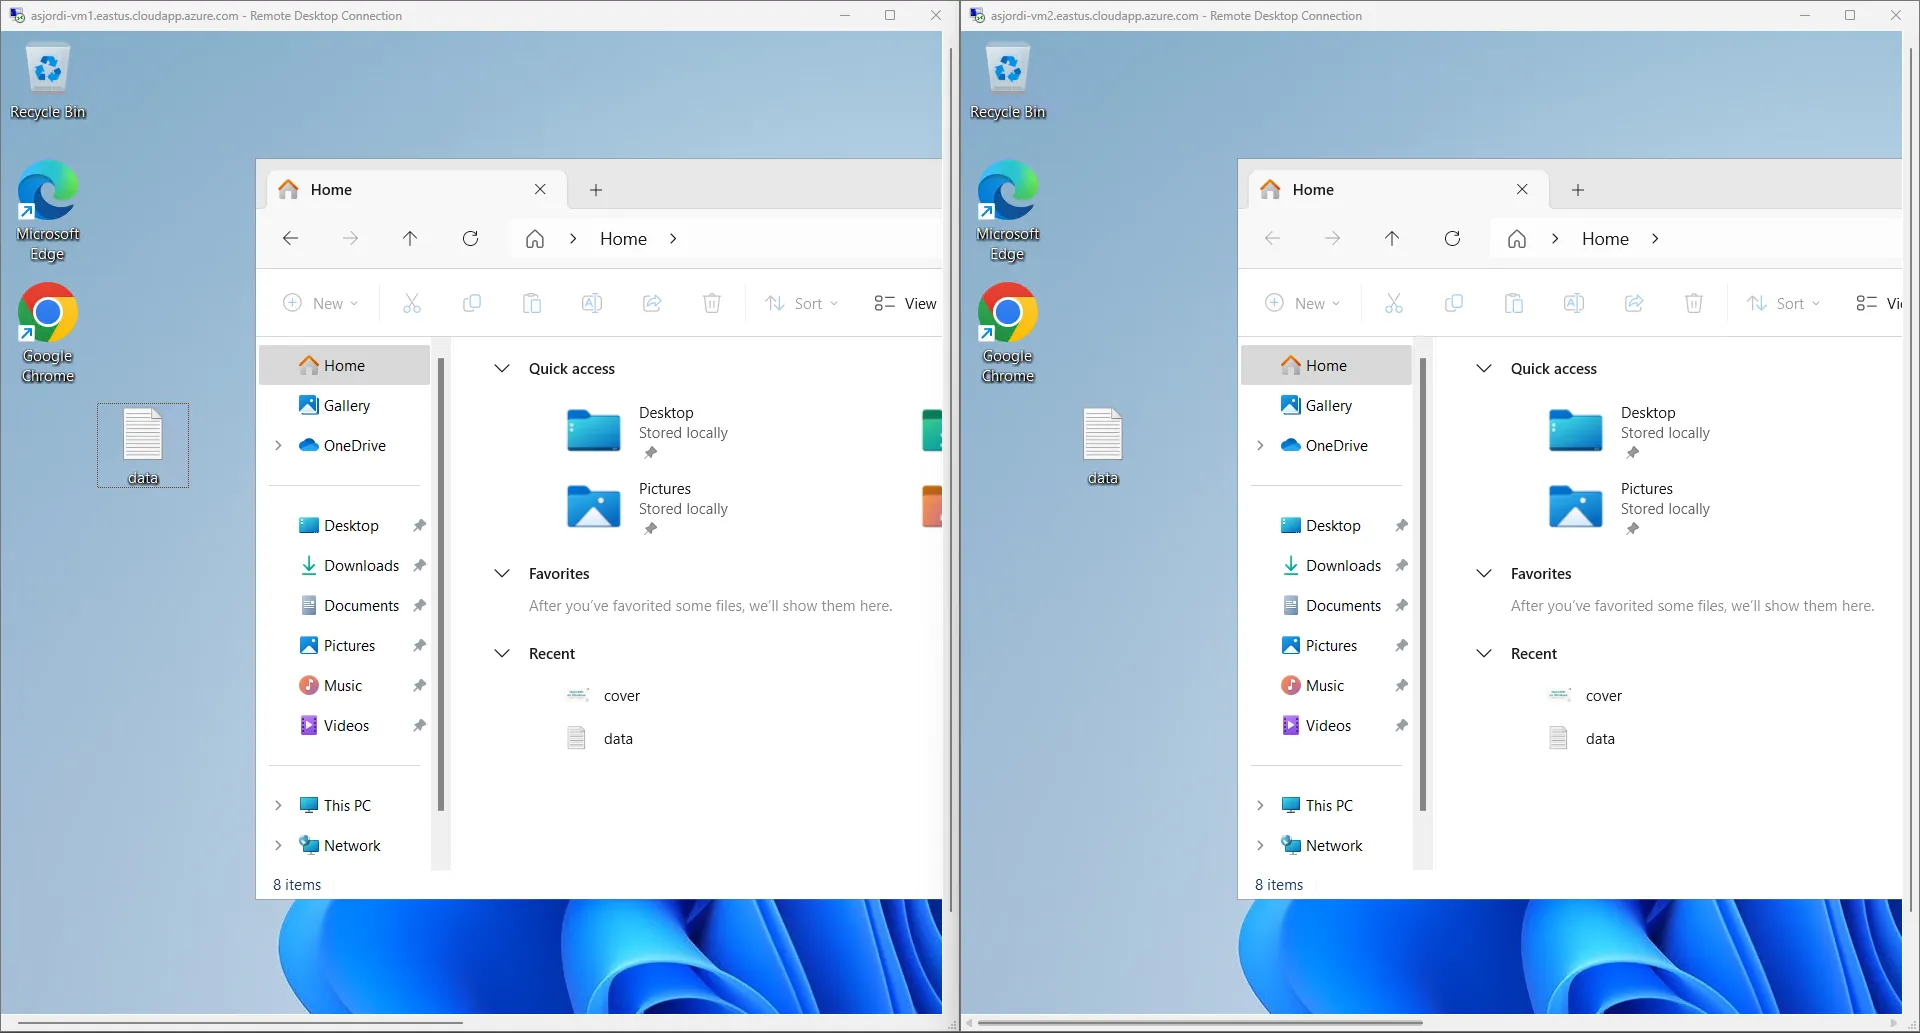Open New dropdown in vm1 Explorer
Screen dimensions: 1920x1033
point(321,303)
